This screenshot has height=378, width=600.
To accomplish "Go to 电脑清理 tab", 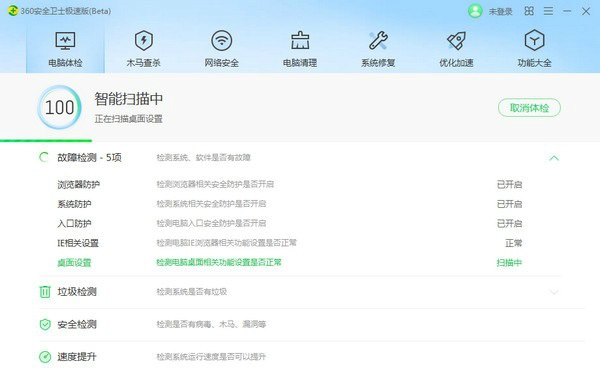I will (300, 49).
